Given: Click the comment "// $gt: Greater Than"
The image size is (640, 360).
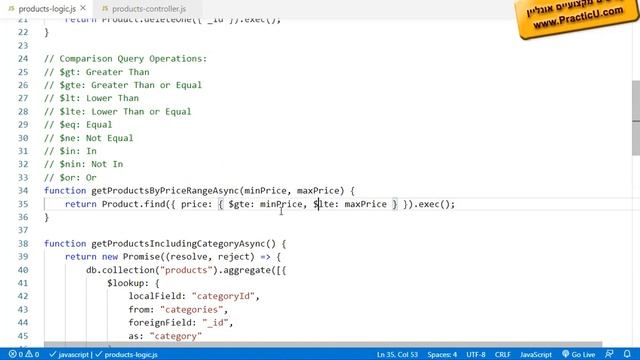Looking at the screenshot, I should 97,72.
